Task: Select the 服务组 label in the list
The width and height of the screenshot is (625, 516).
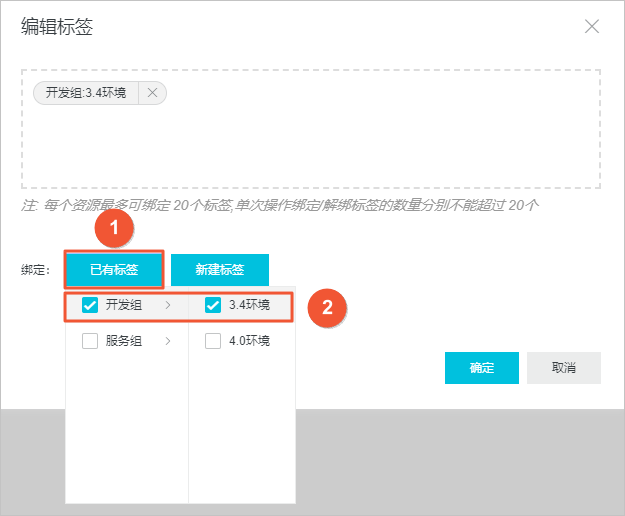Action: click(124, 341)
